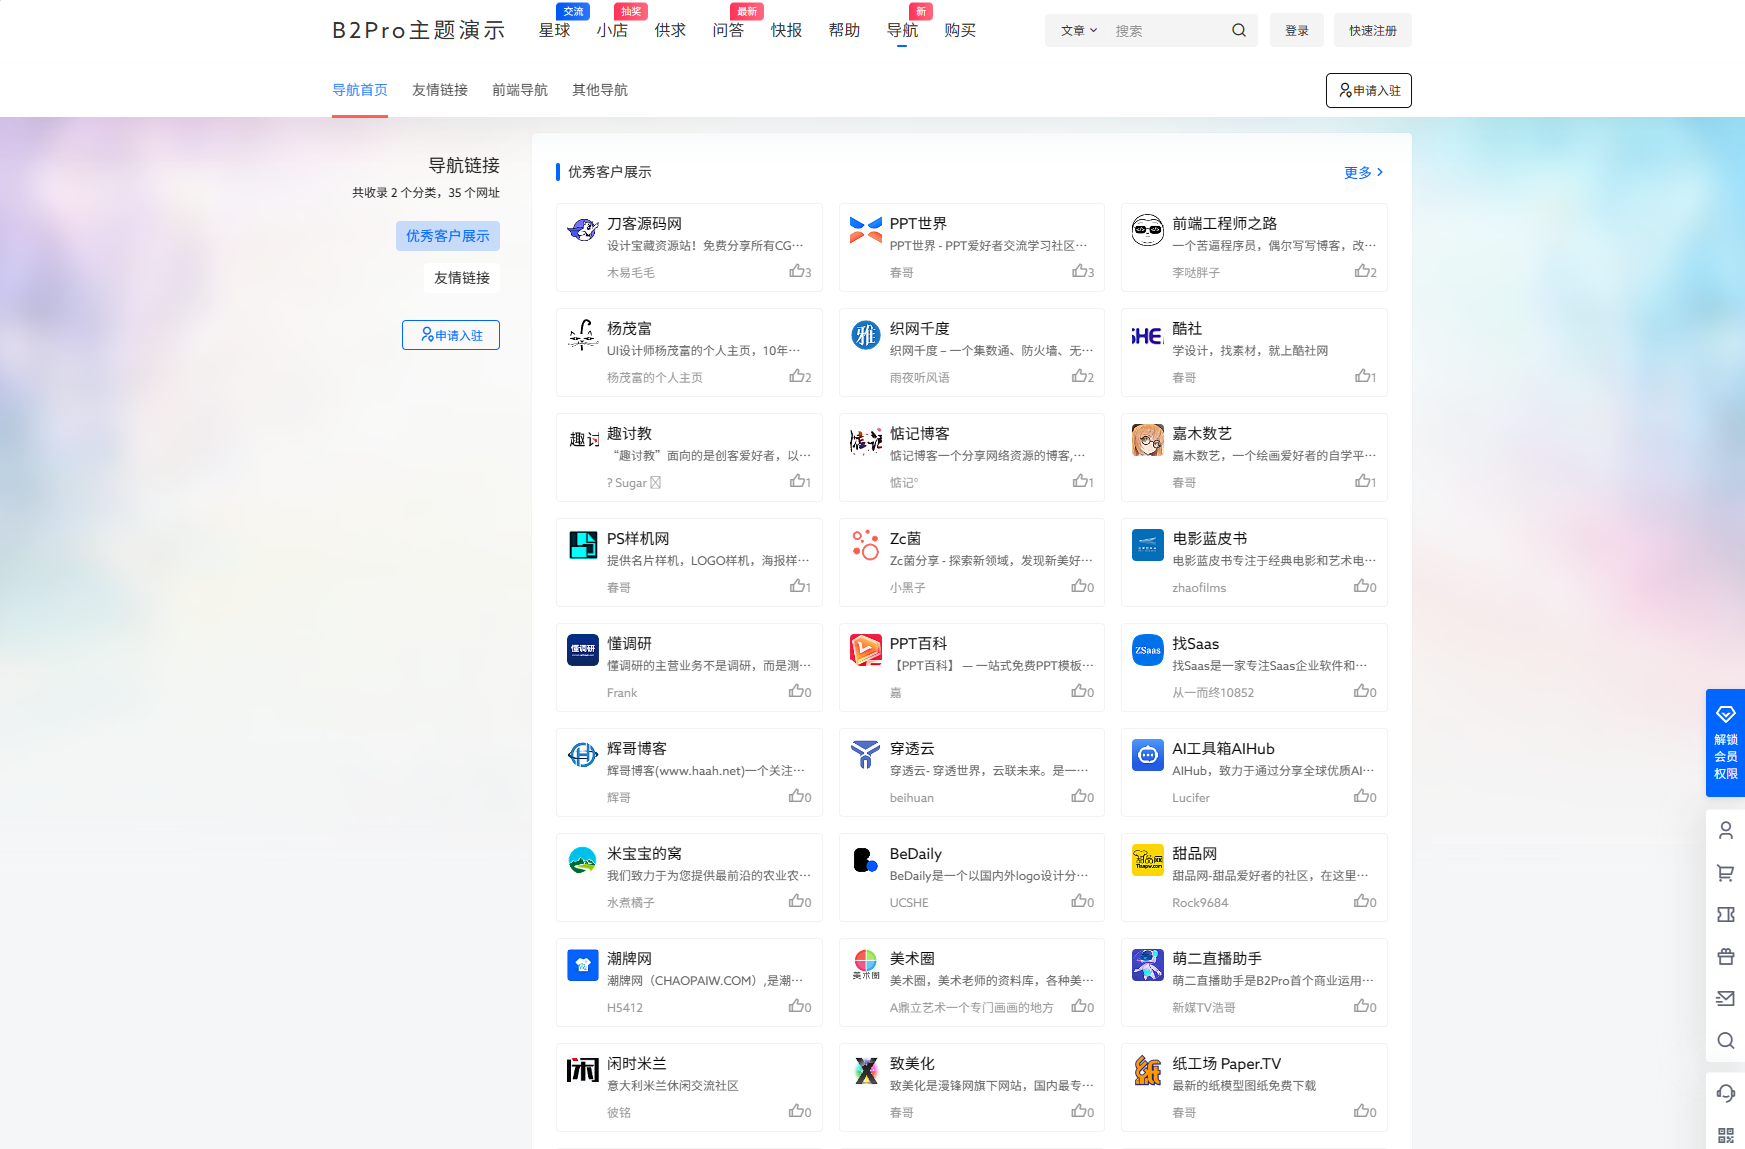Open the user profile icon in right sidebar
Viewport: 1745px width, 1149px height.
1725,830
